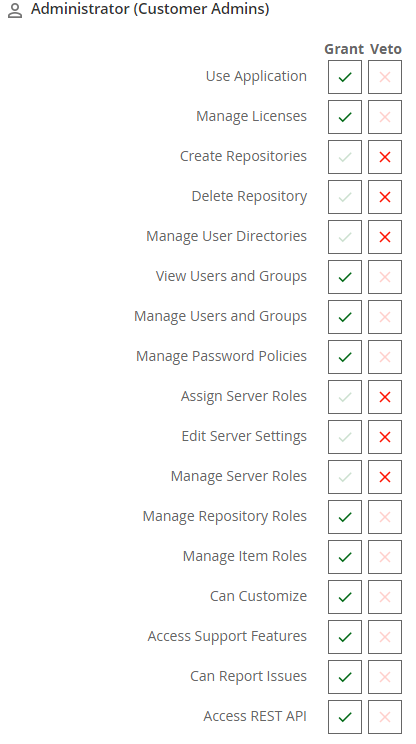This screenshot has width=416, height=744.
Task: Clear the Veto for Delete Repository
Action: [385, 197]
